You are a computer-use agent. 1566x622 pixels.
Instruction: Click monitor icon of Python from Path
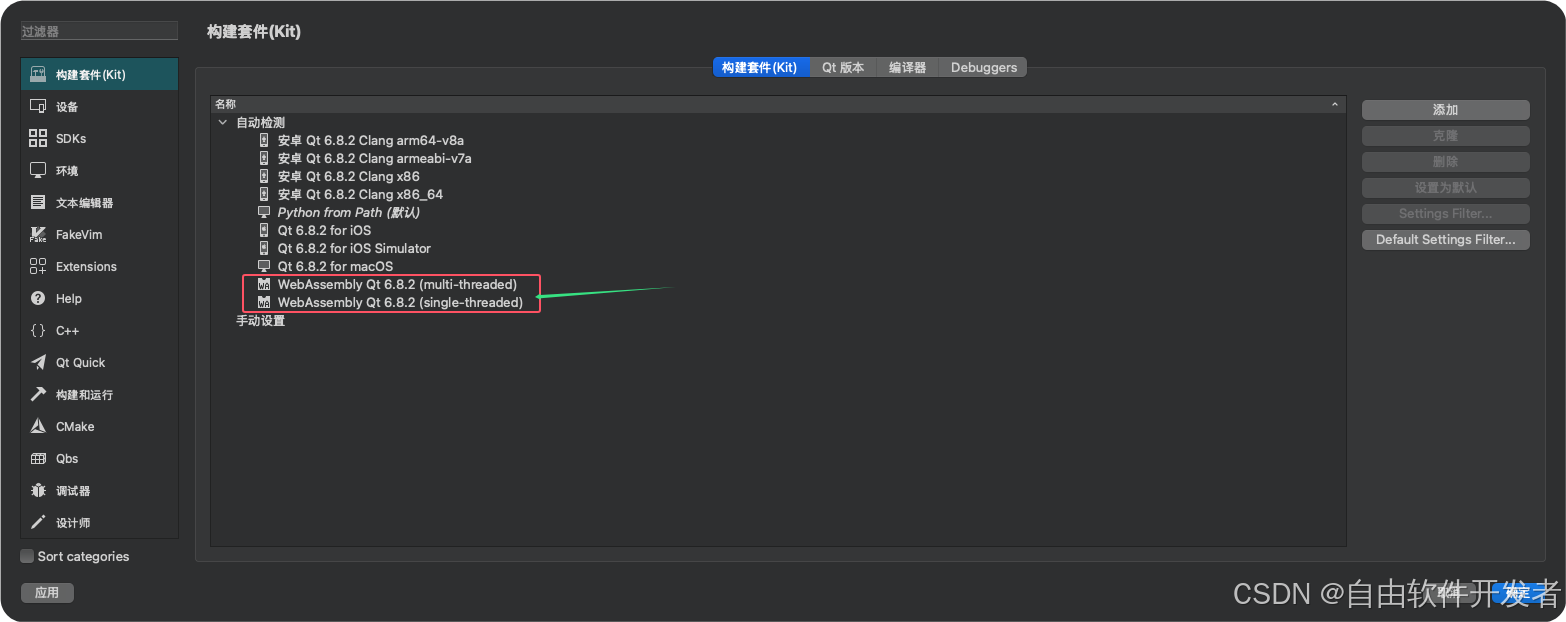264,213
